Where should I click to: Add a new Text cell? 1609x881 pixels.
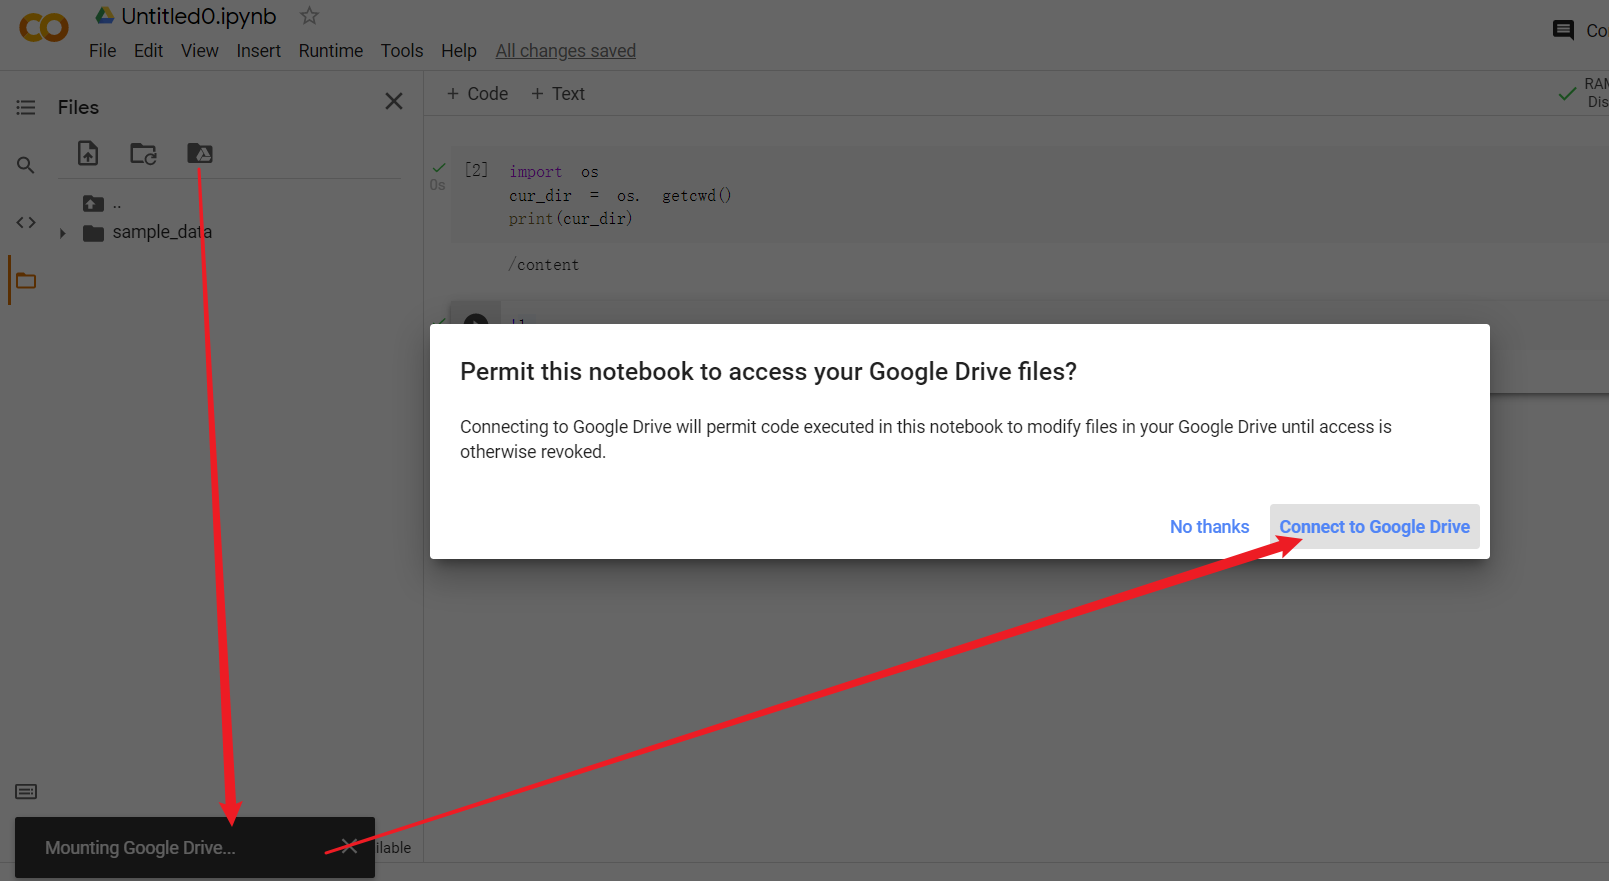click(558, 94)
